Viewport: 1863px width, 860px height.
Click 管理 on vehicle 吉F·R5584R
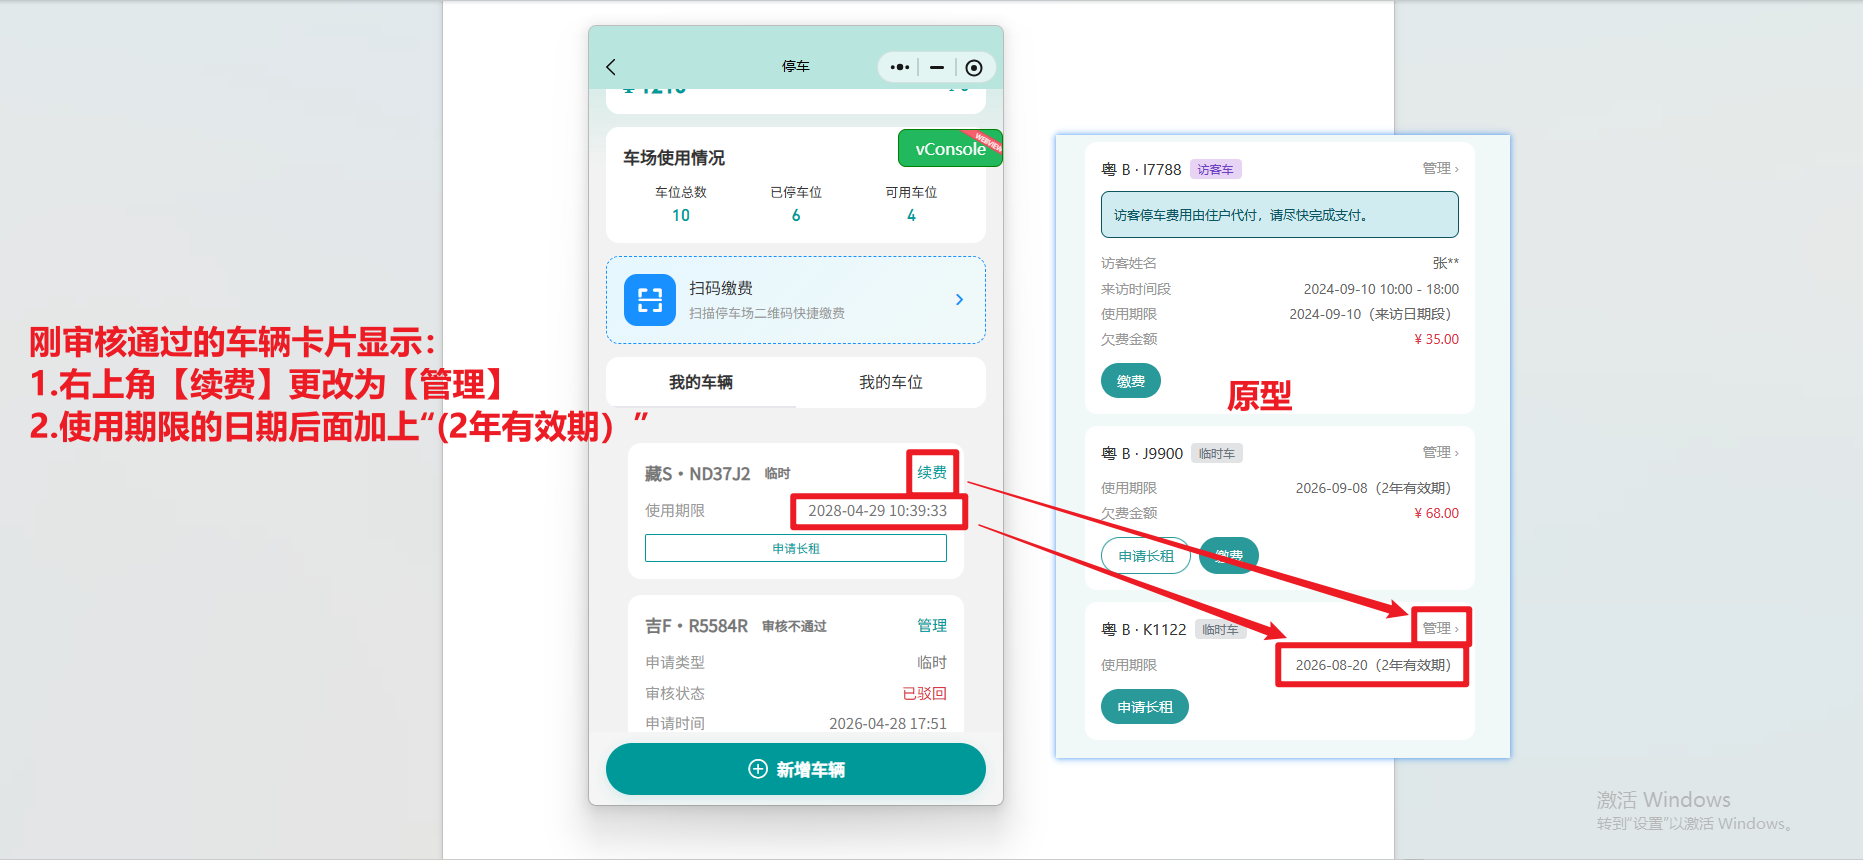[932, 625]
